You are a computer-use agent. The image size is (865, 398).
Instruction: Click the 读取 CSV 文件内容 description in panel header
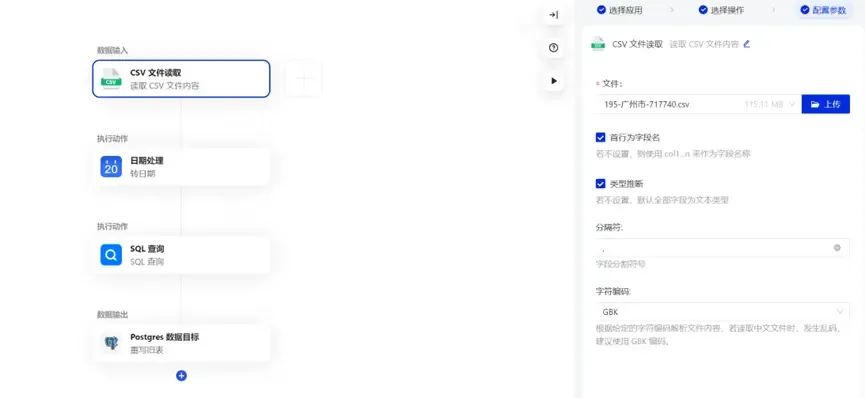pos(704,44)
